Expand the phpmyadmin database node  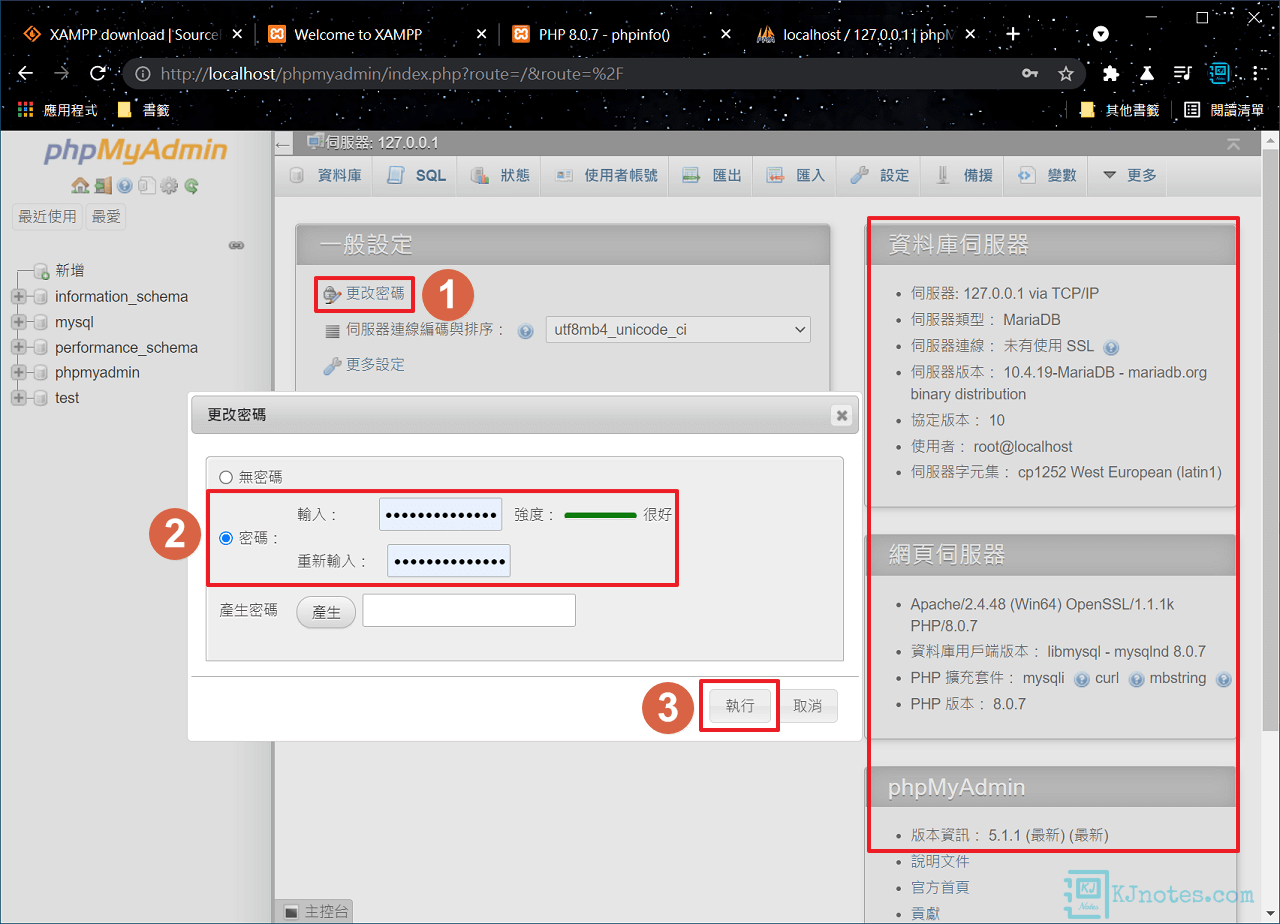[18, 372]
